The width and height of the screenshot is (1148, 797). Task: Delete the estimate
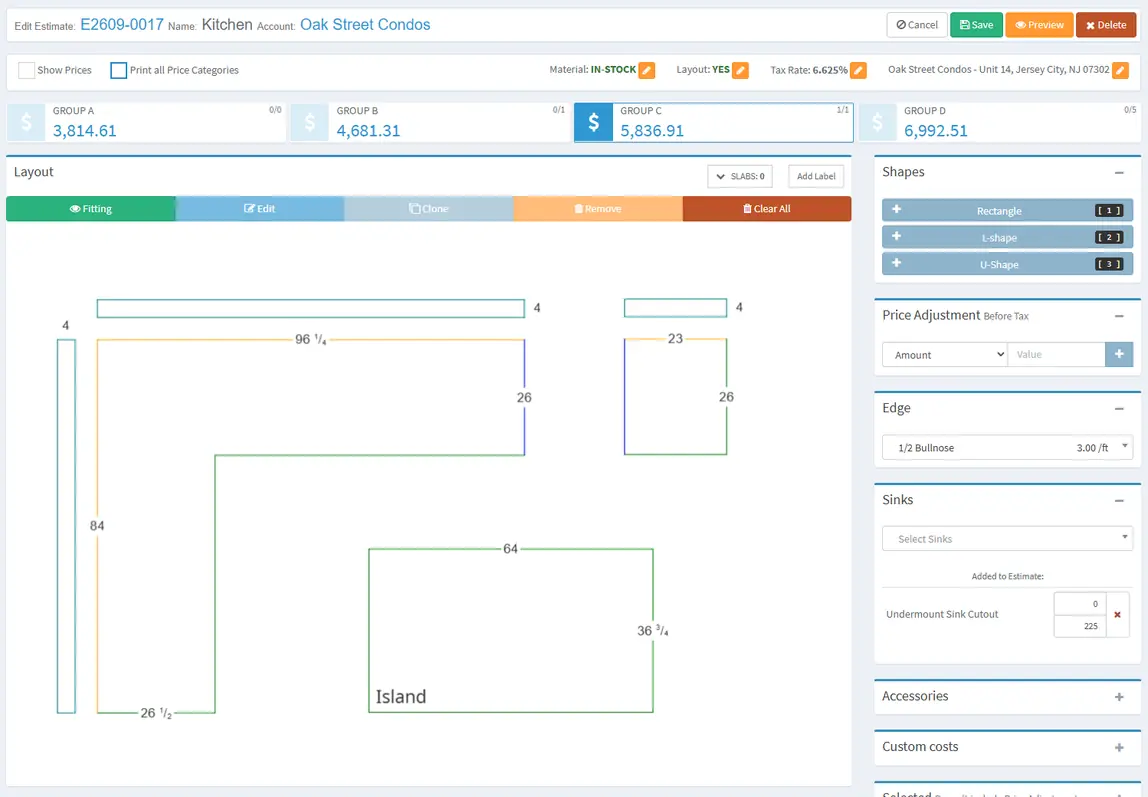pyautogui.click(x=1106, y=25)
